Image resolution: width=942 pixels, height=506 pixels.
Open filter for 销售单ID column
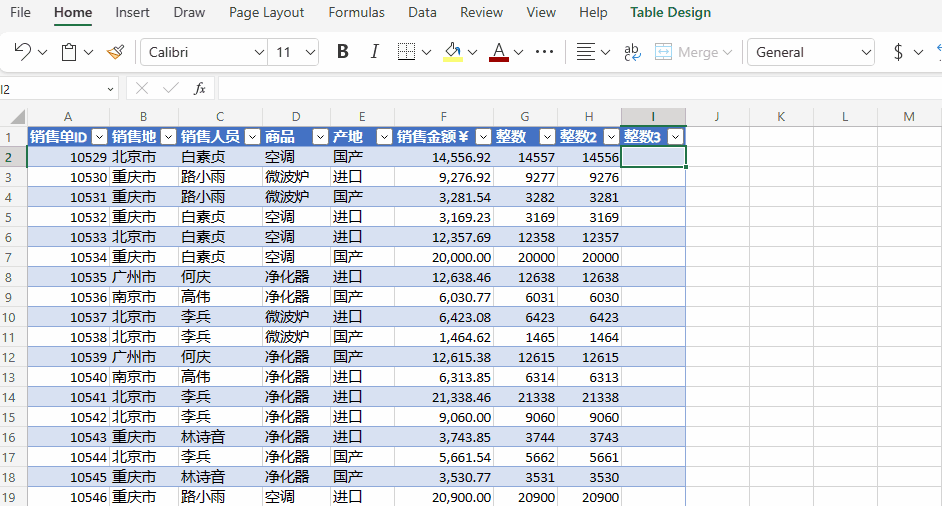pyautogui.click(x=100, y=137)
